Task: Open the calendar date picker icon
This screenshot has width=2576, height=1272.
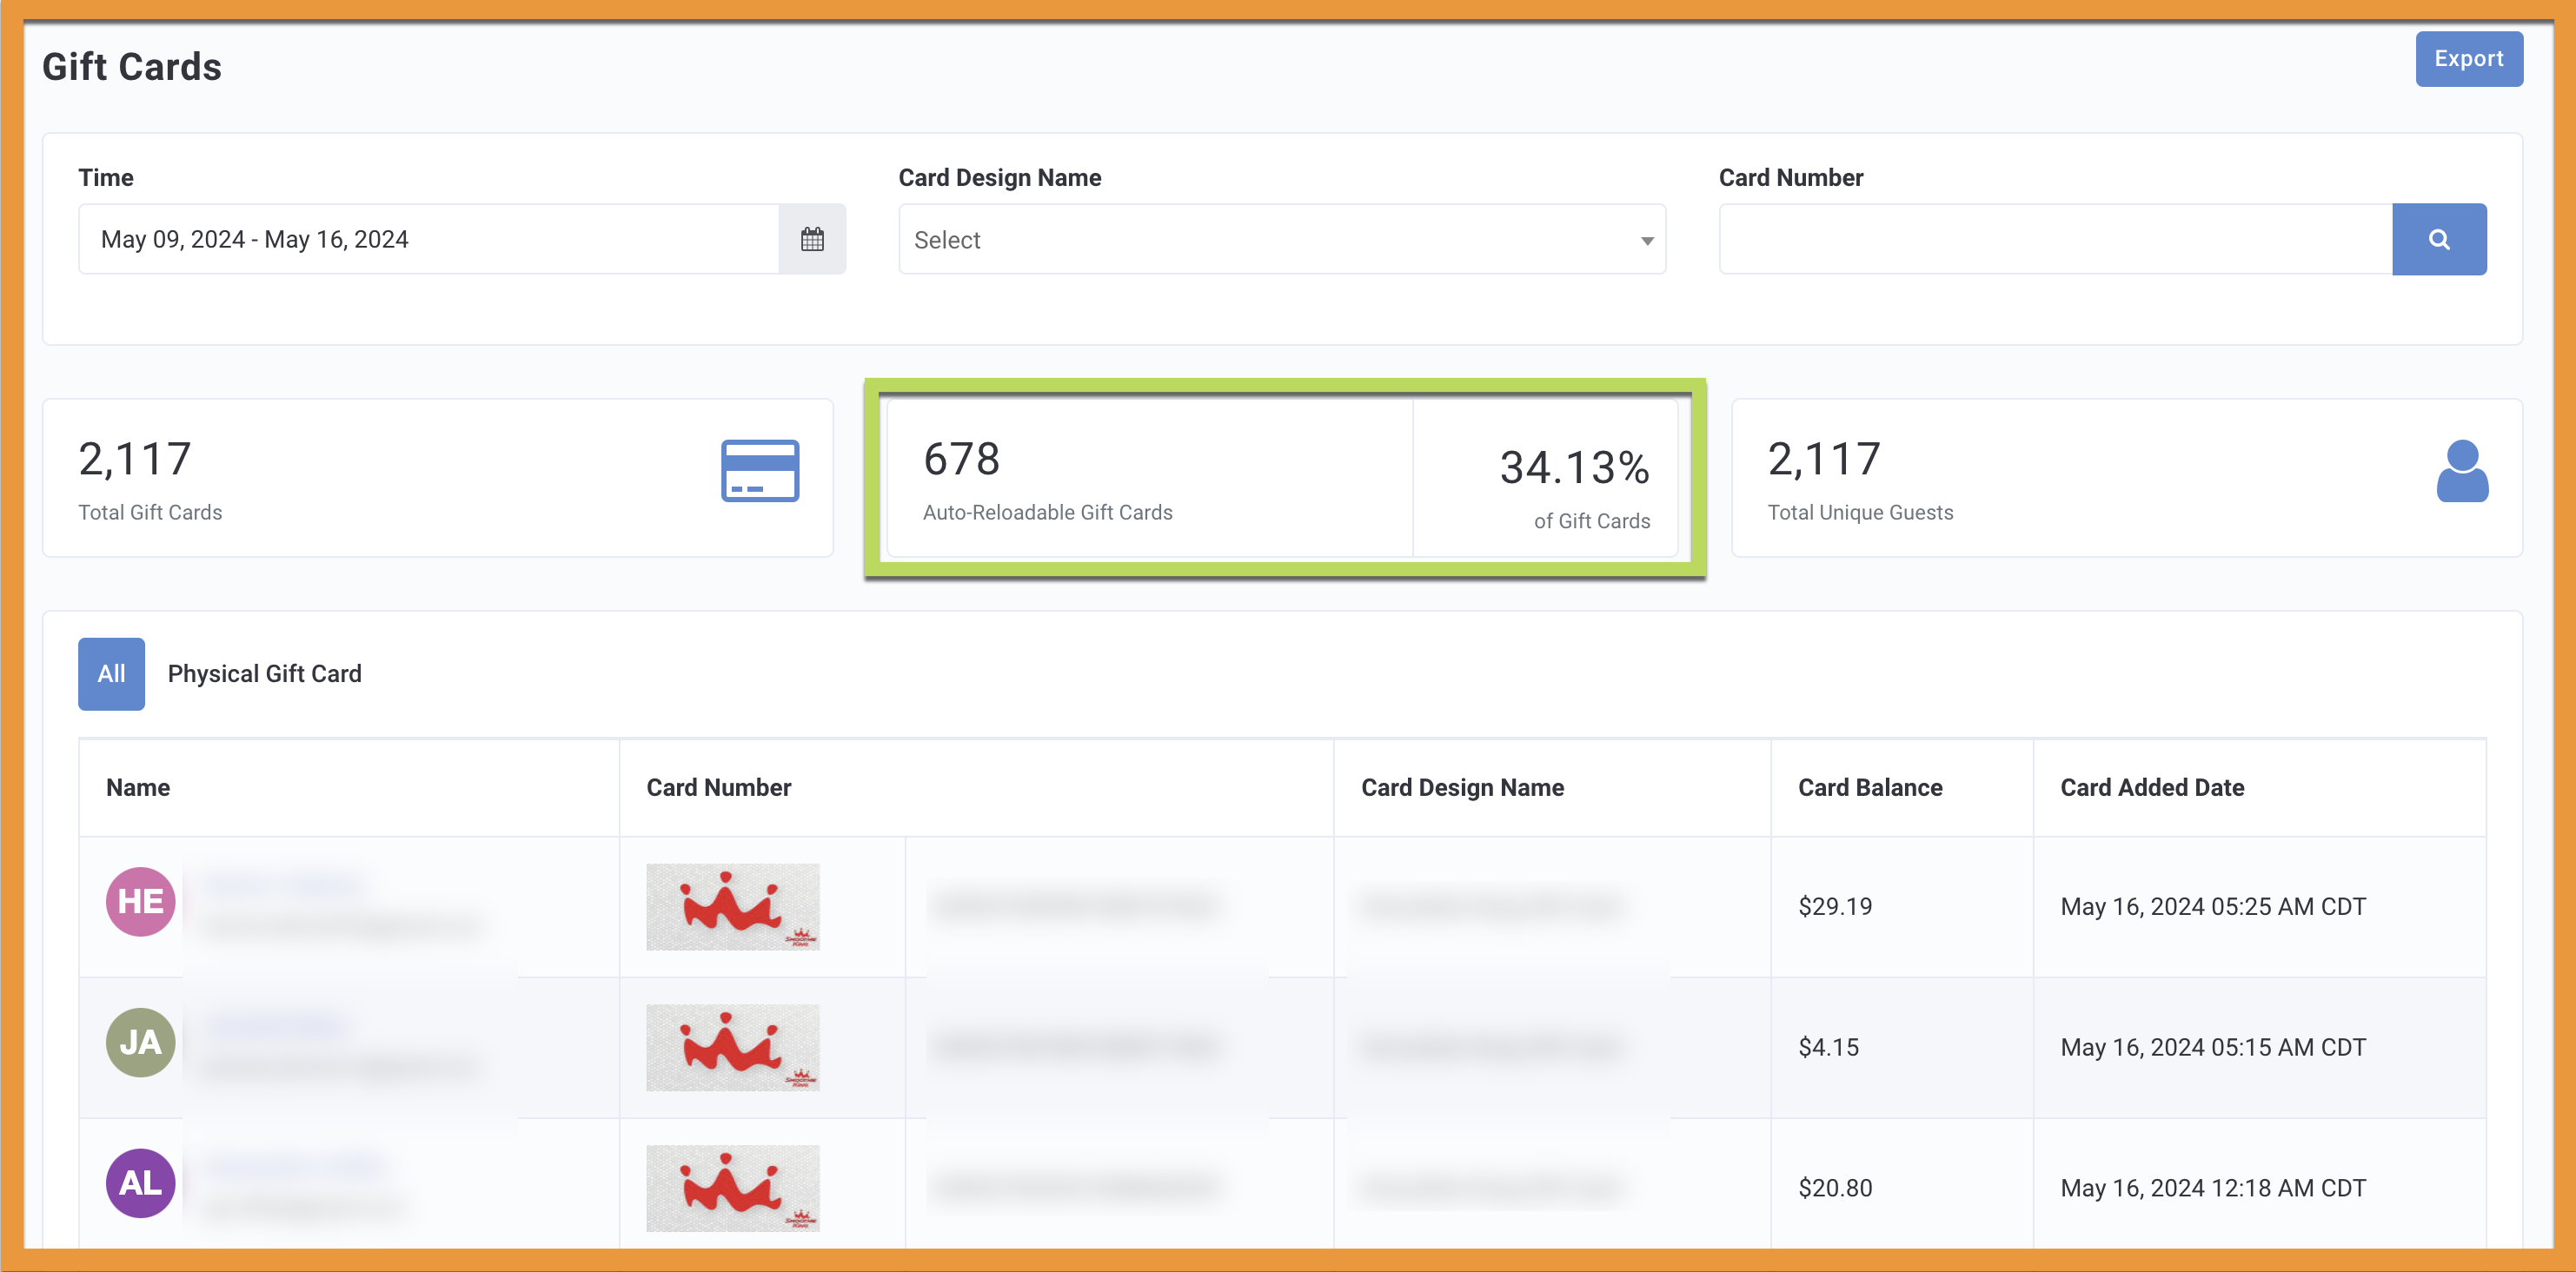Action: coord(812,239)
